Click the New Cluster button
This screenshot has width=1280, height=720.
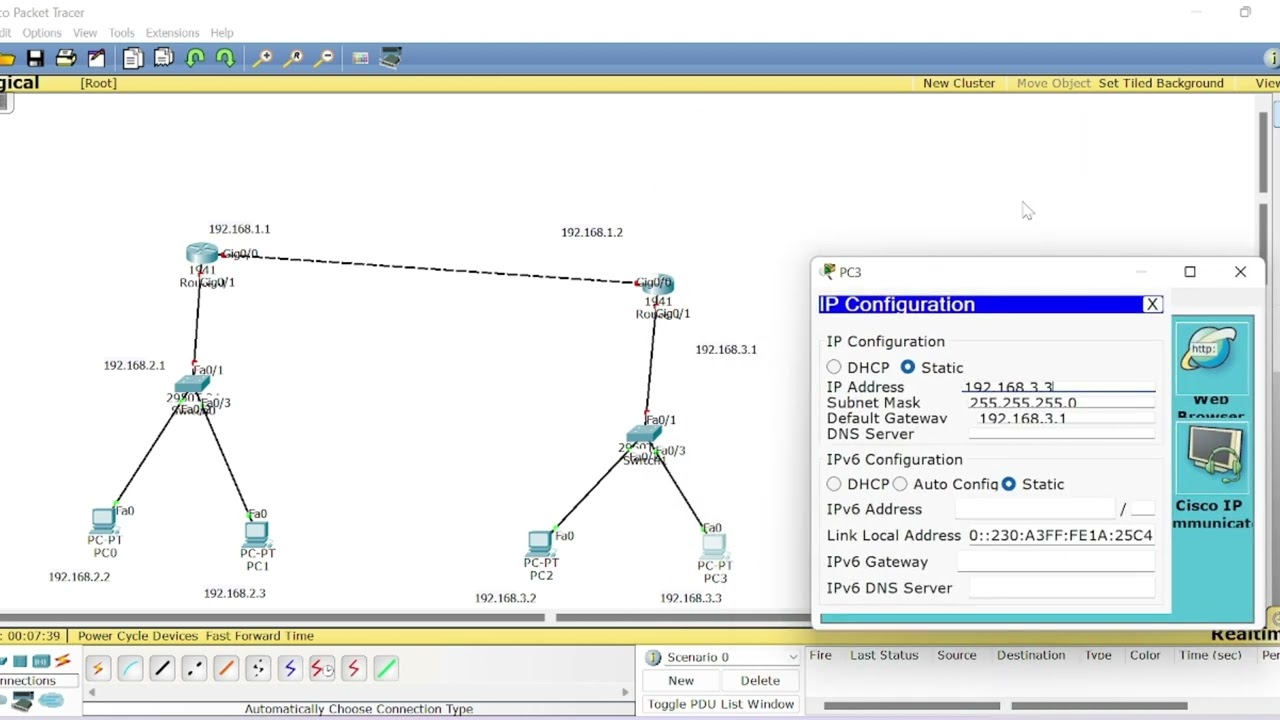pos(959,83)
